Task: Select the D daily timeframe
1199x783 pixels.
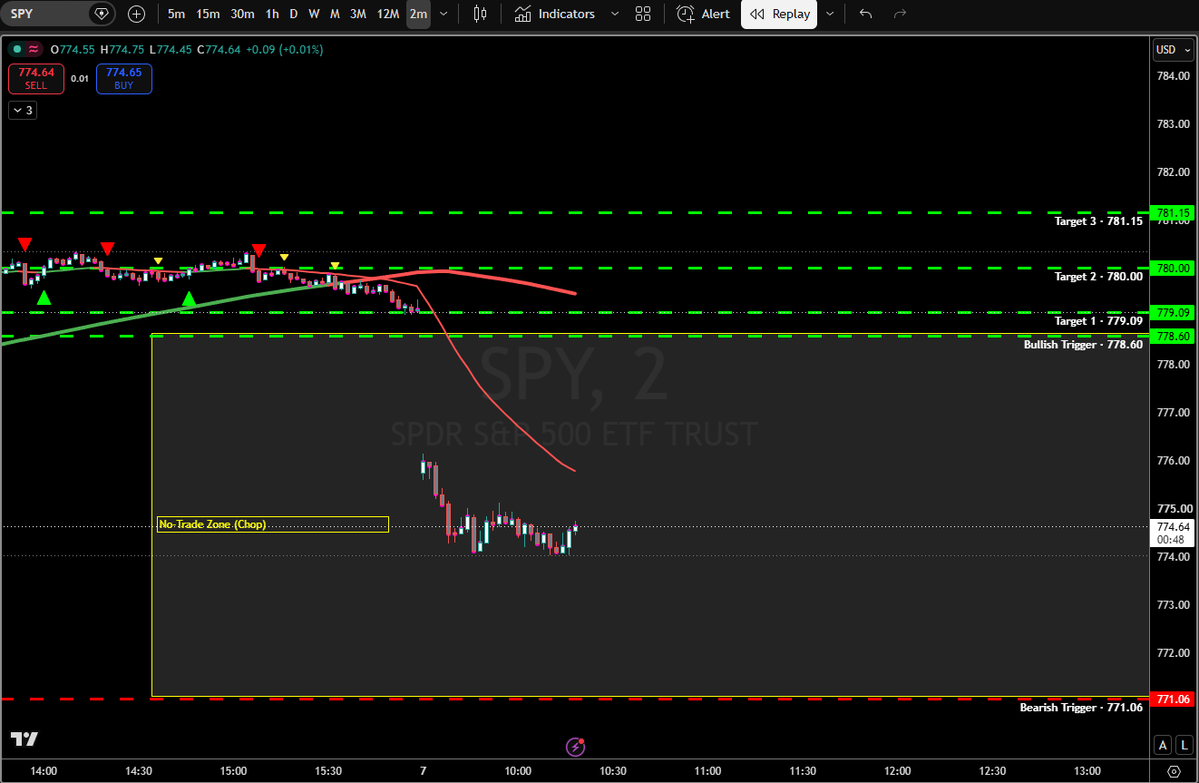Action: click(x=293, y=14)
